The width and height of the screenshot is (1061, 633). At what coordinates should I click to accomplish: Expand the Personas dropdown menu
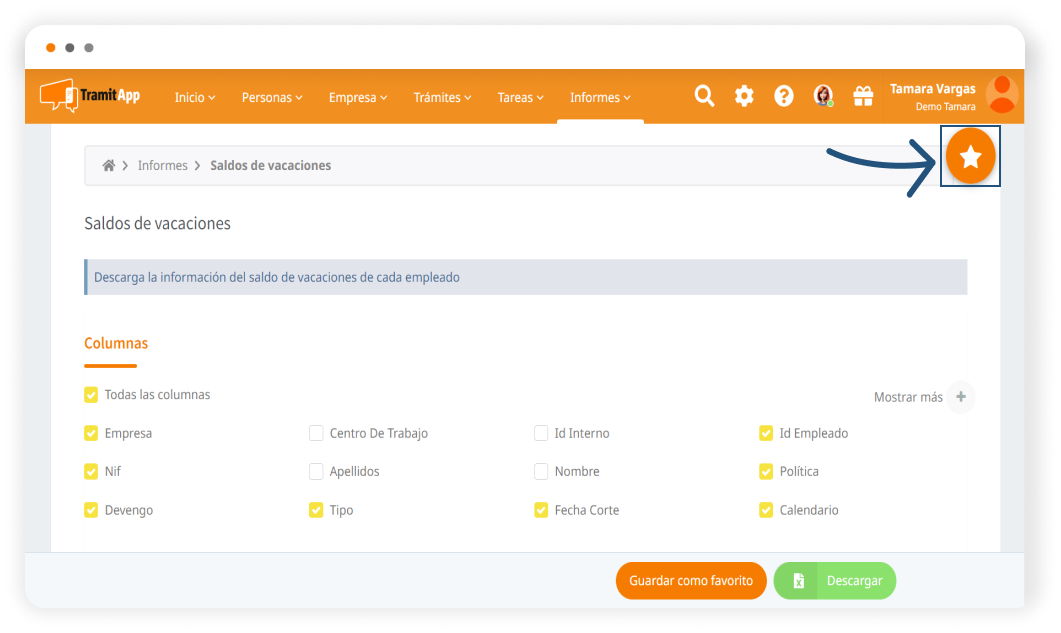272,98
